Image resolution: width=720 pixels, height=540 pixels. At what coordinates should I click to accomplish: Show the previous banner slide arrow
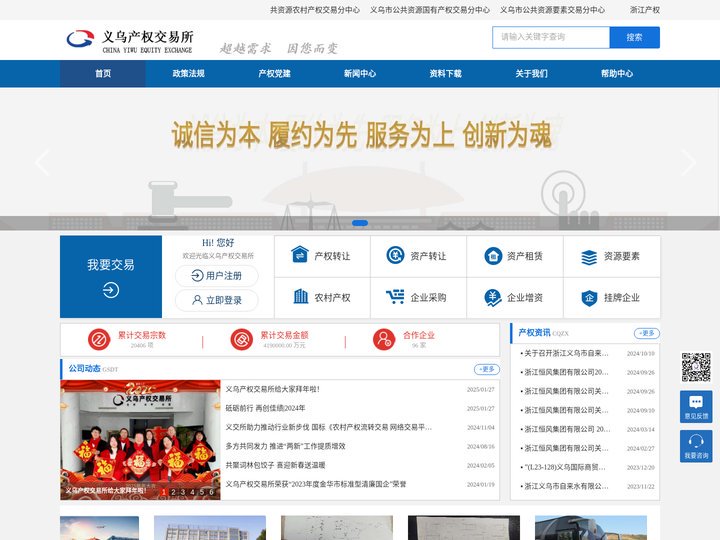coord(42,162)
